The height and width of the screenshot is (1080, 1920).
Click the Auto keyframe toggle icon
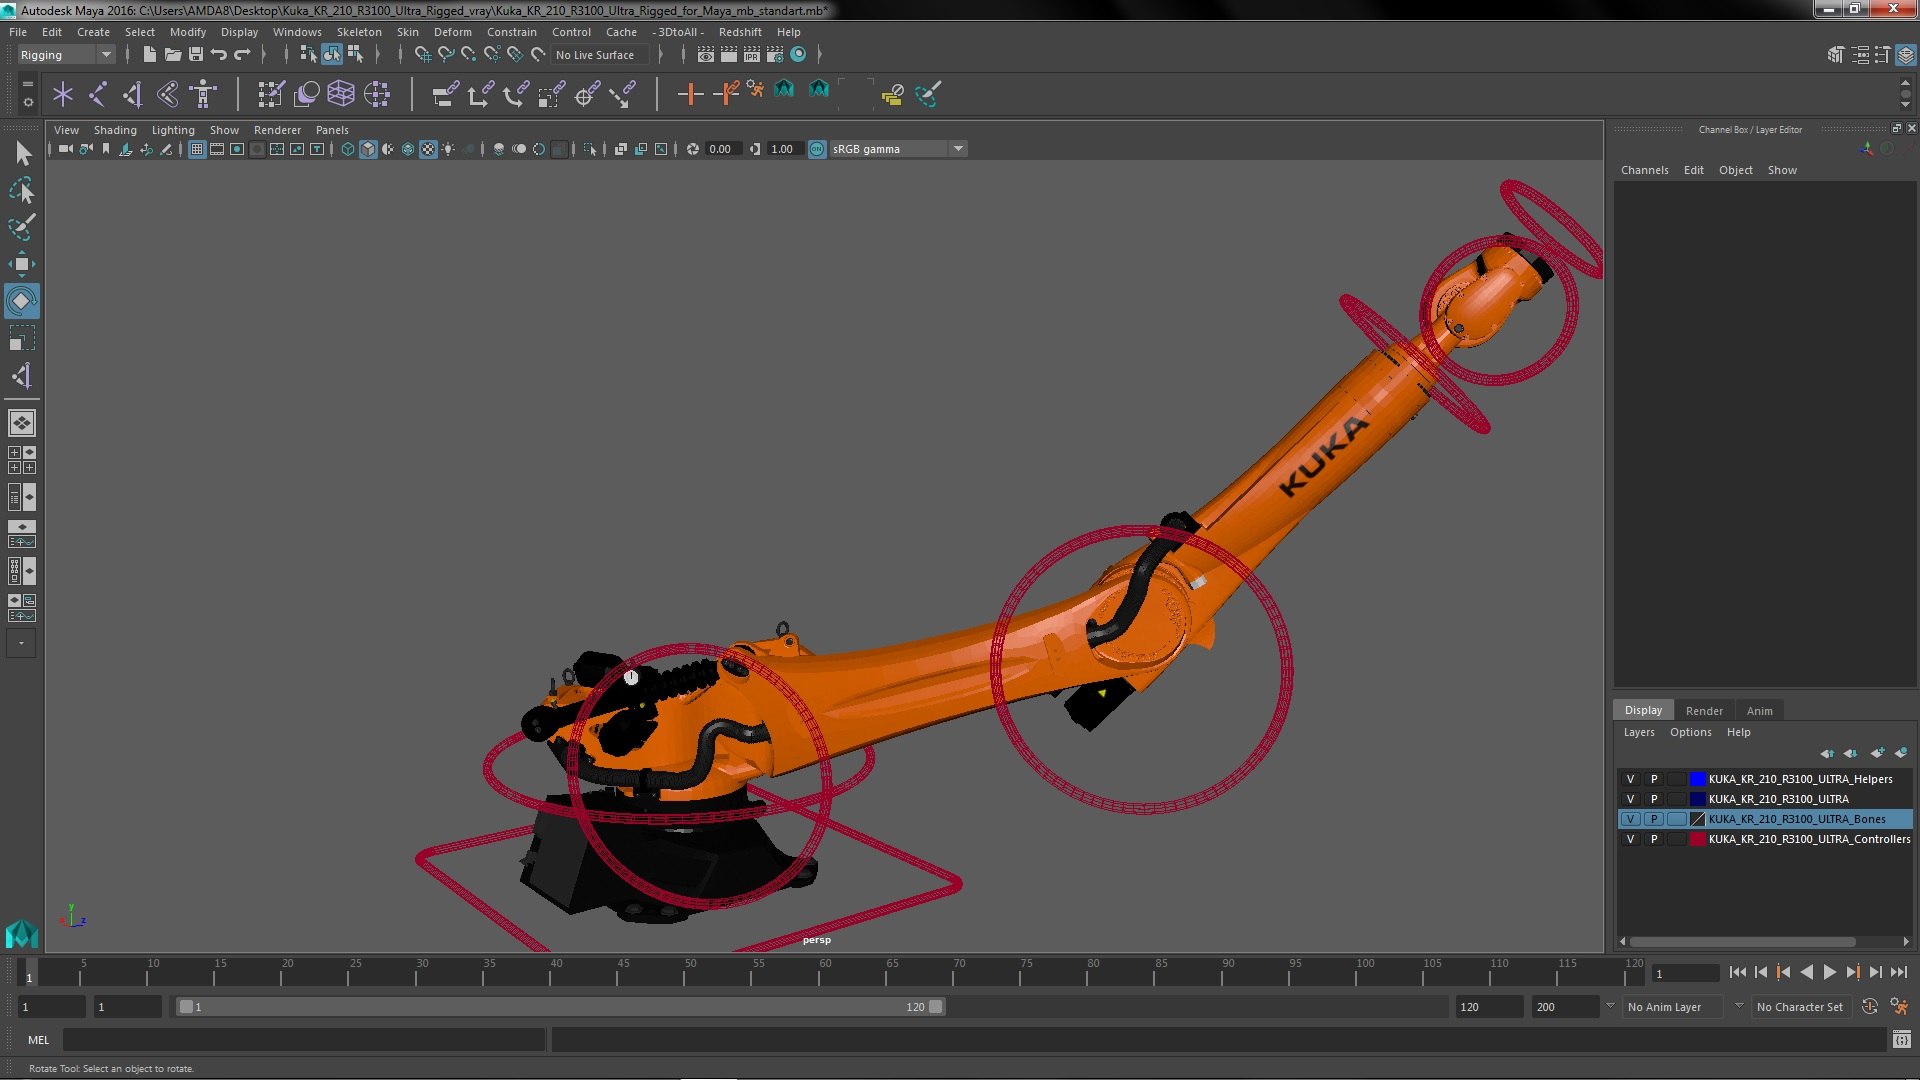(1869, 1007)
